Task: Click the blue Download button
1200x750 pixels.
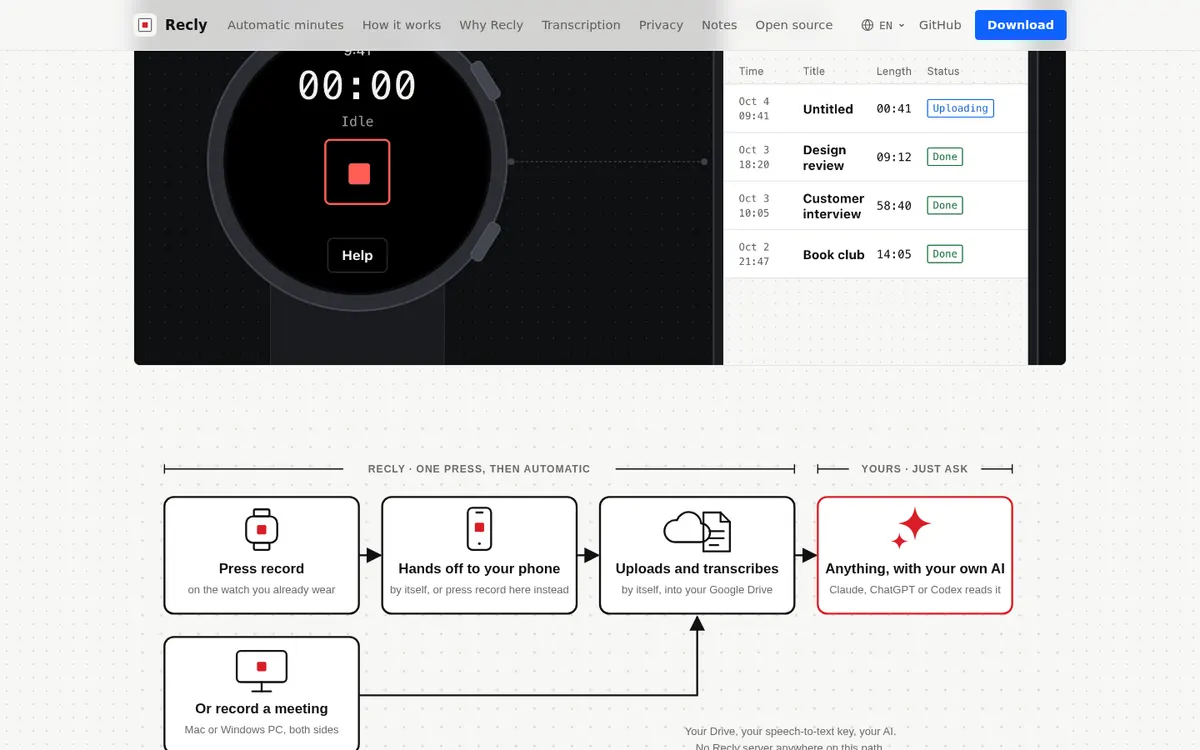Action: pyautogui.click(x=1020, y=25)
